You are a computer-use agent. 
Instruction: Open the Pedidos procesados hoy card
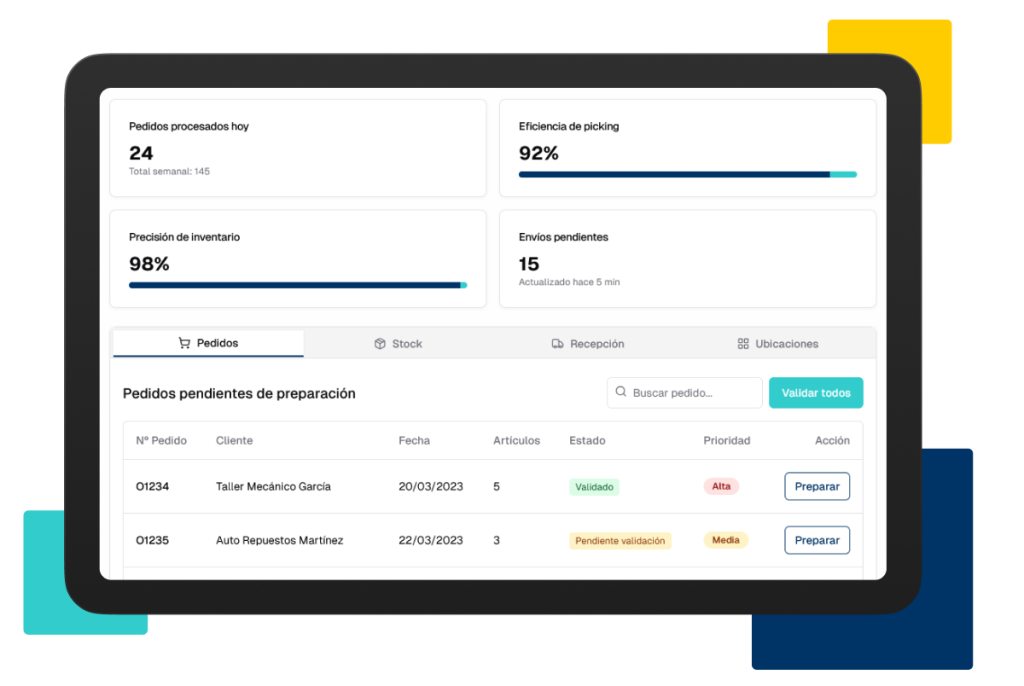297,148
